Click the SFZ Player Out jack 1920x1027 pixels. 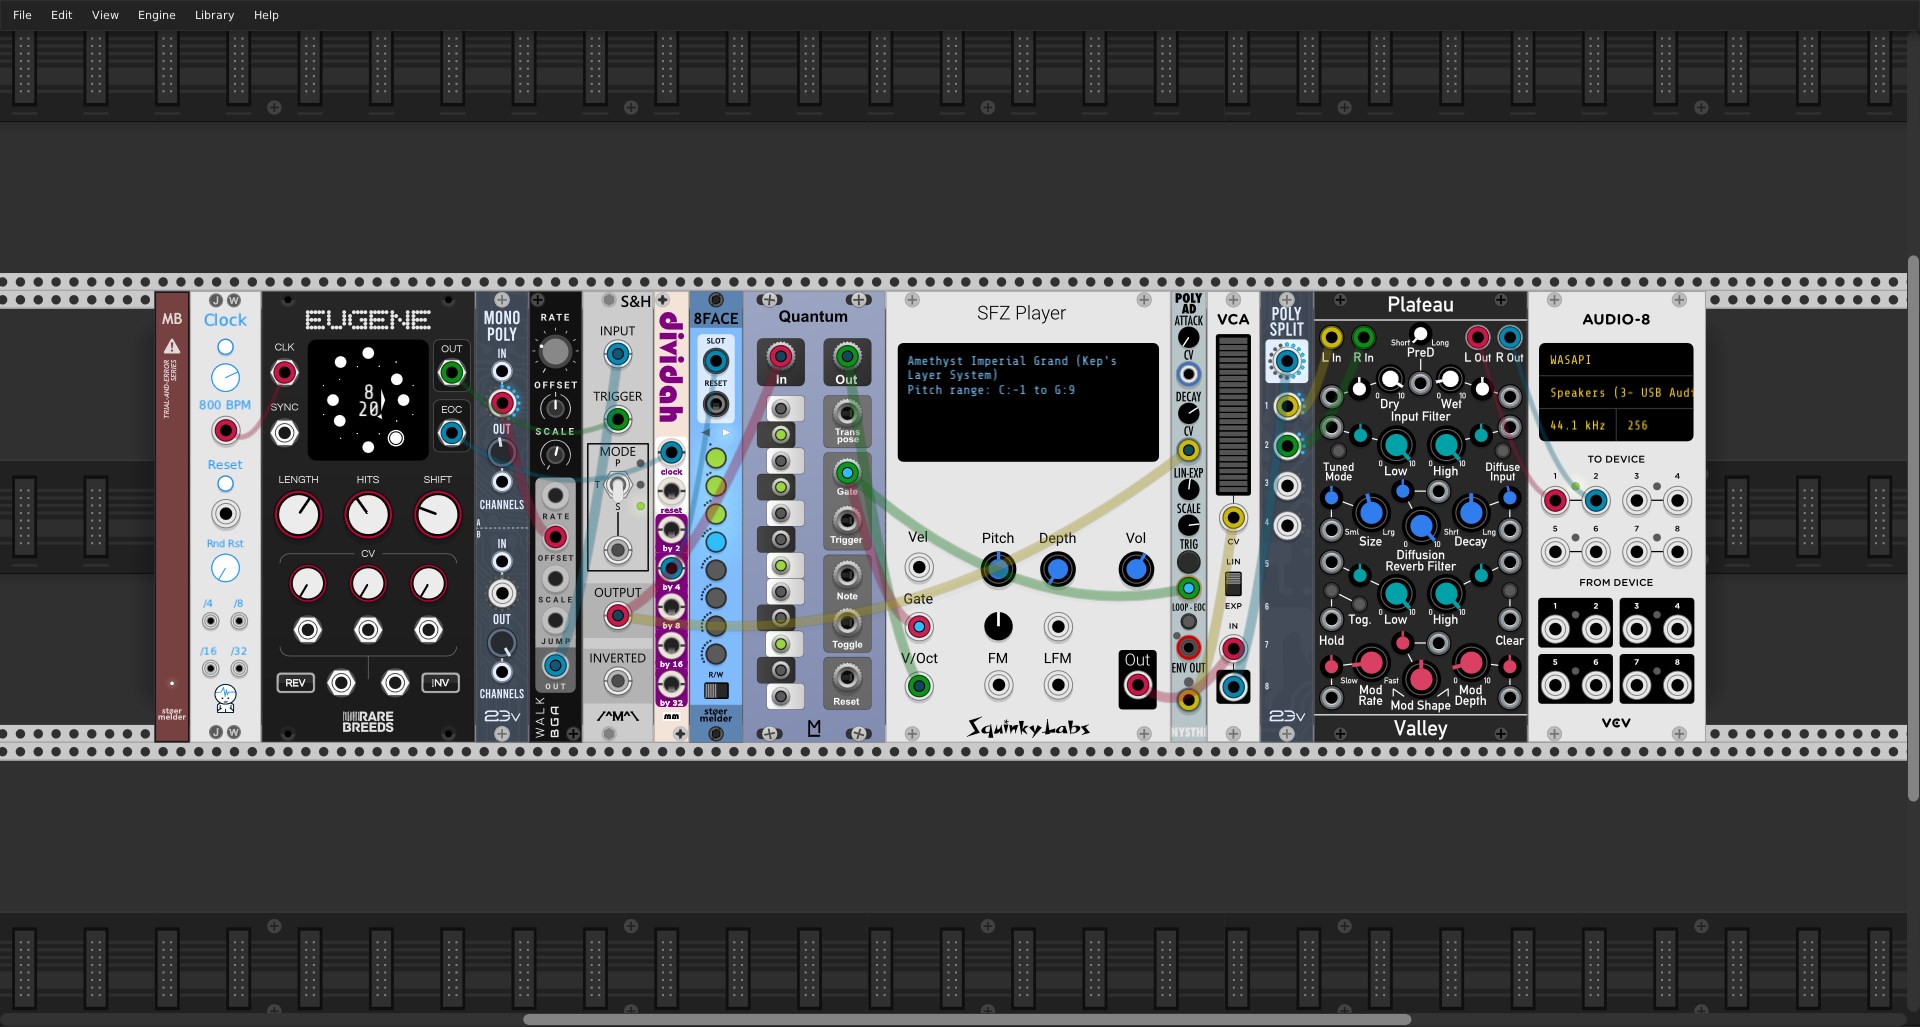[1137, 686]
